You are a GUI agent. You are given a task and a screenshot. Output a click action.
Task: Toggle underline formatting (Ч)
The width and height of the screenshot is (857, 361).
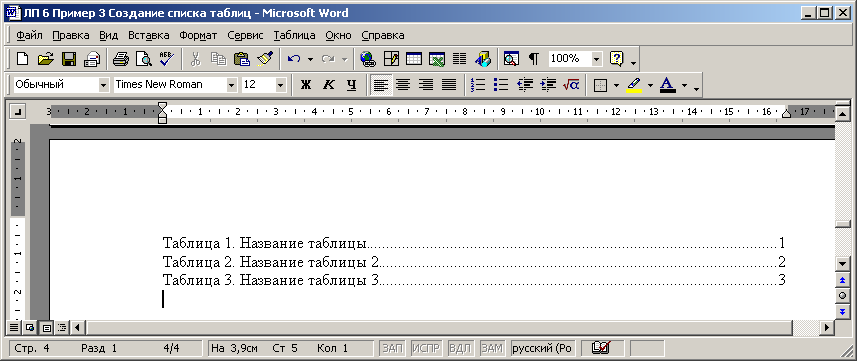[x=352, y=85]
